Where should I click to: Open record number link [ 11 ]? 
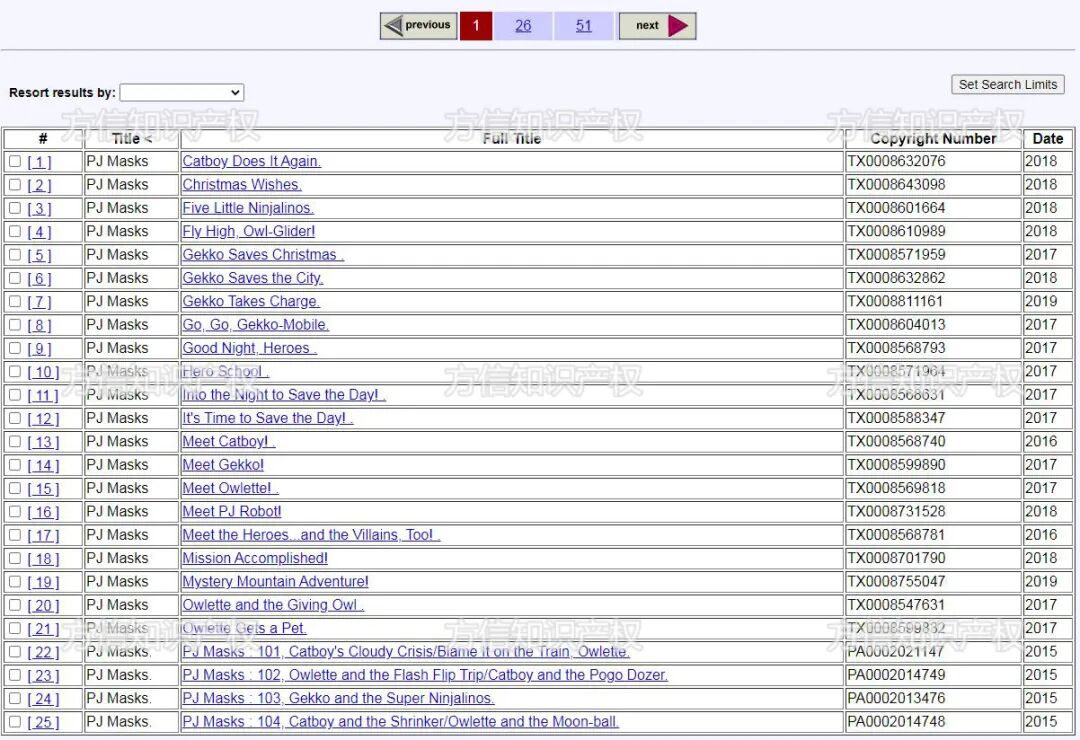(x=43, y=395)
